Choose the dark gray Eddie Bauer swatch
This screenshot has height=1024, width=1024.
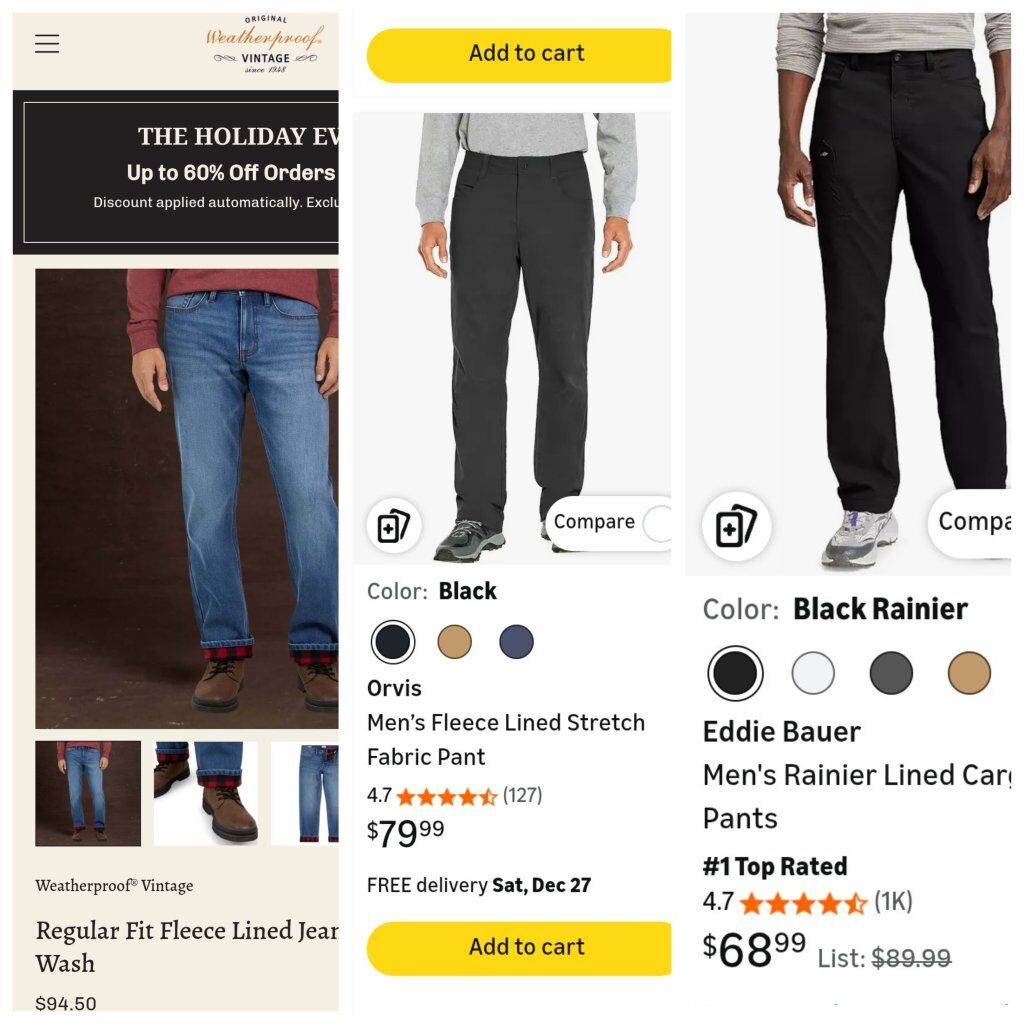coord(891,673)
